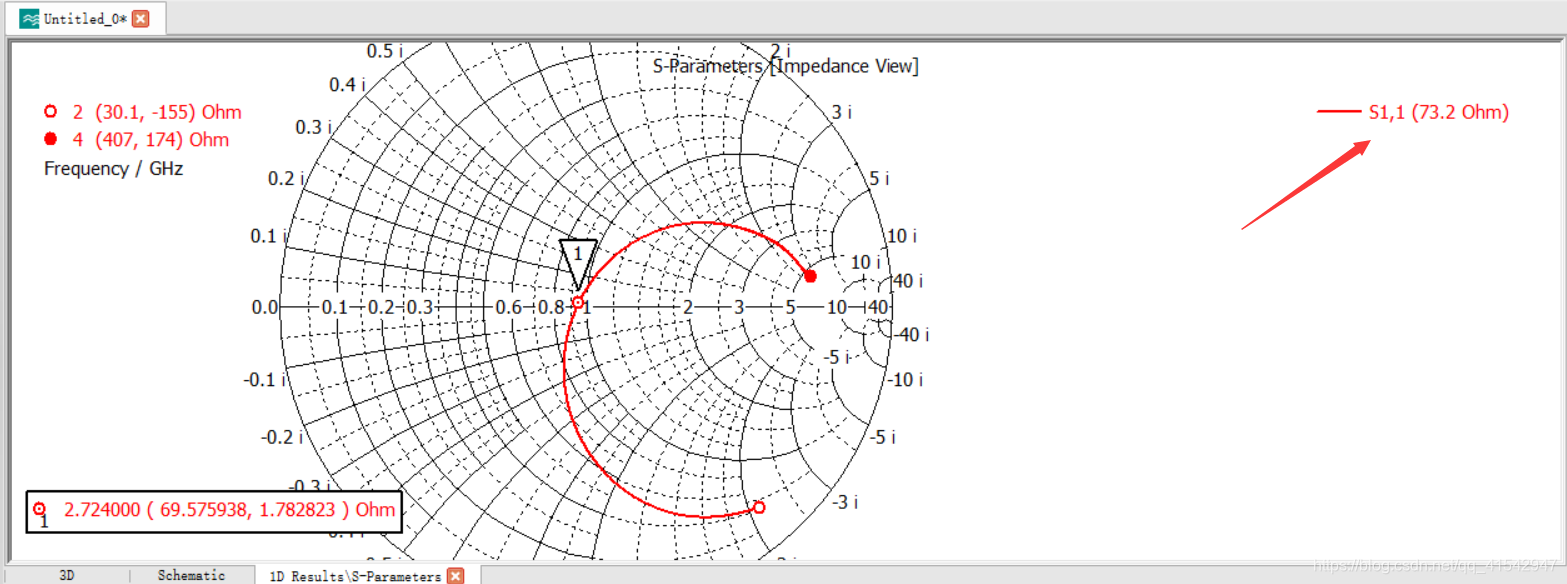
Task: Click the -0.2 i reactance label
Action: tap(281, 437)
